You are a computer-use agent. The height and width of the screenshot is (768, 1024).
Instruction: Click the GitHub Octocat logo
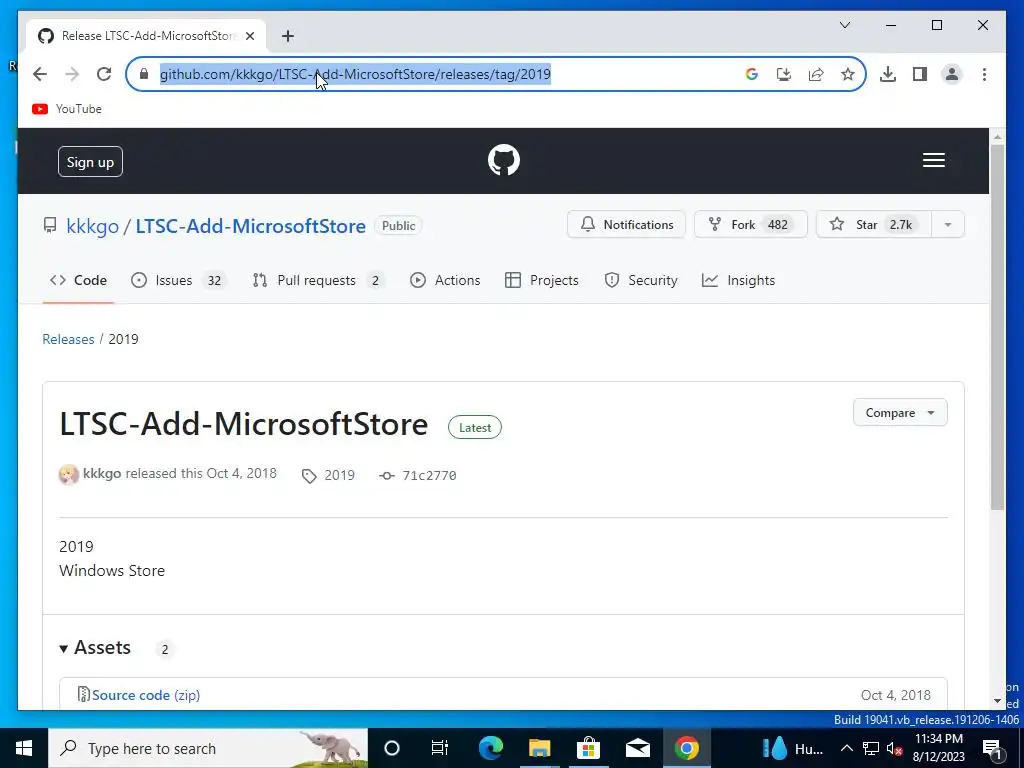pos(504,160)
